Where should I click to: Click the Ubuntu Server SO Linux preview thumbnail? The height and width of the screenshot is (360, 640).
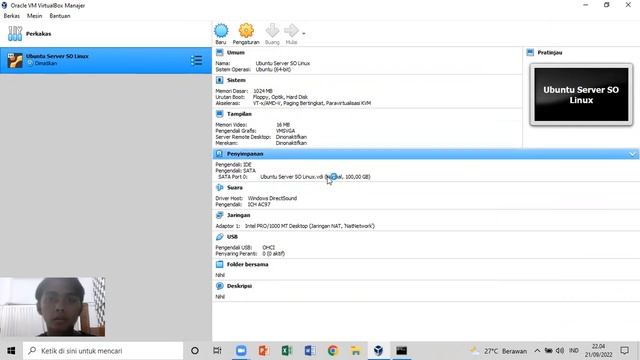pos(581,95)
